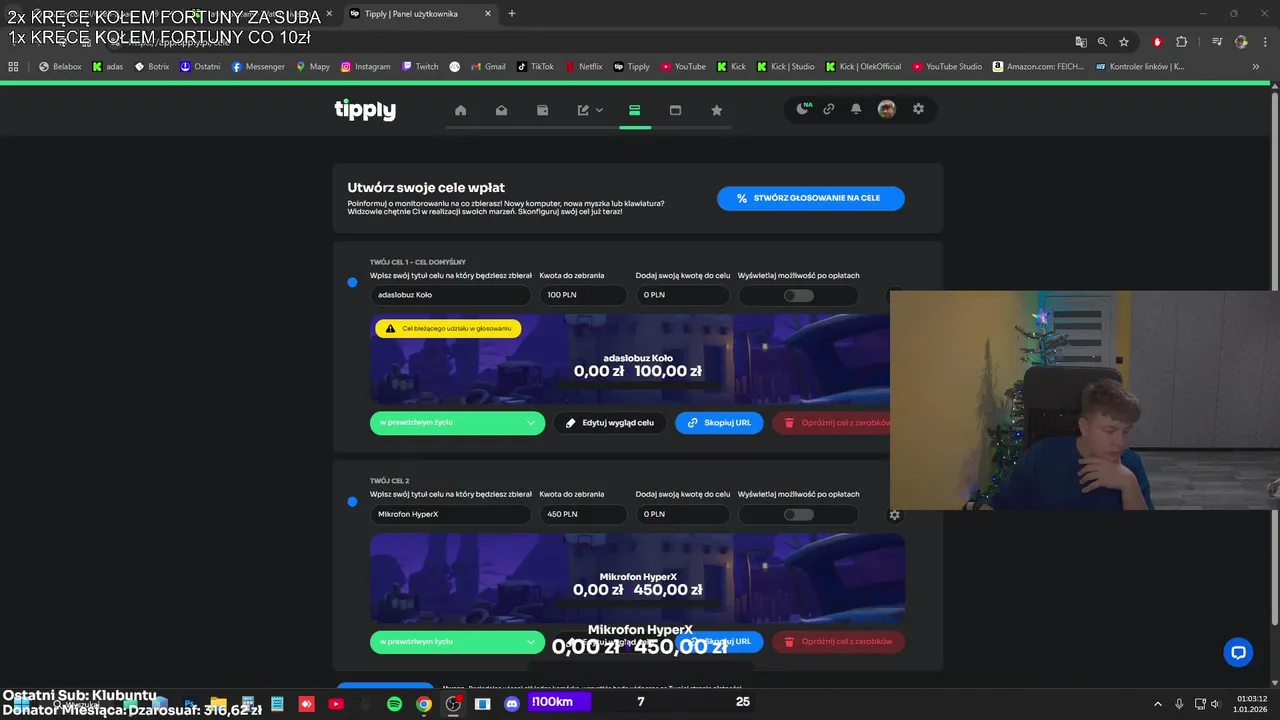Open the Instagram bookmark
Screen dimensions: 1280x720
[x=365, y=67]
